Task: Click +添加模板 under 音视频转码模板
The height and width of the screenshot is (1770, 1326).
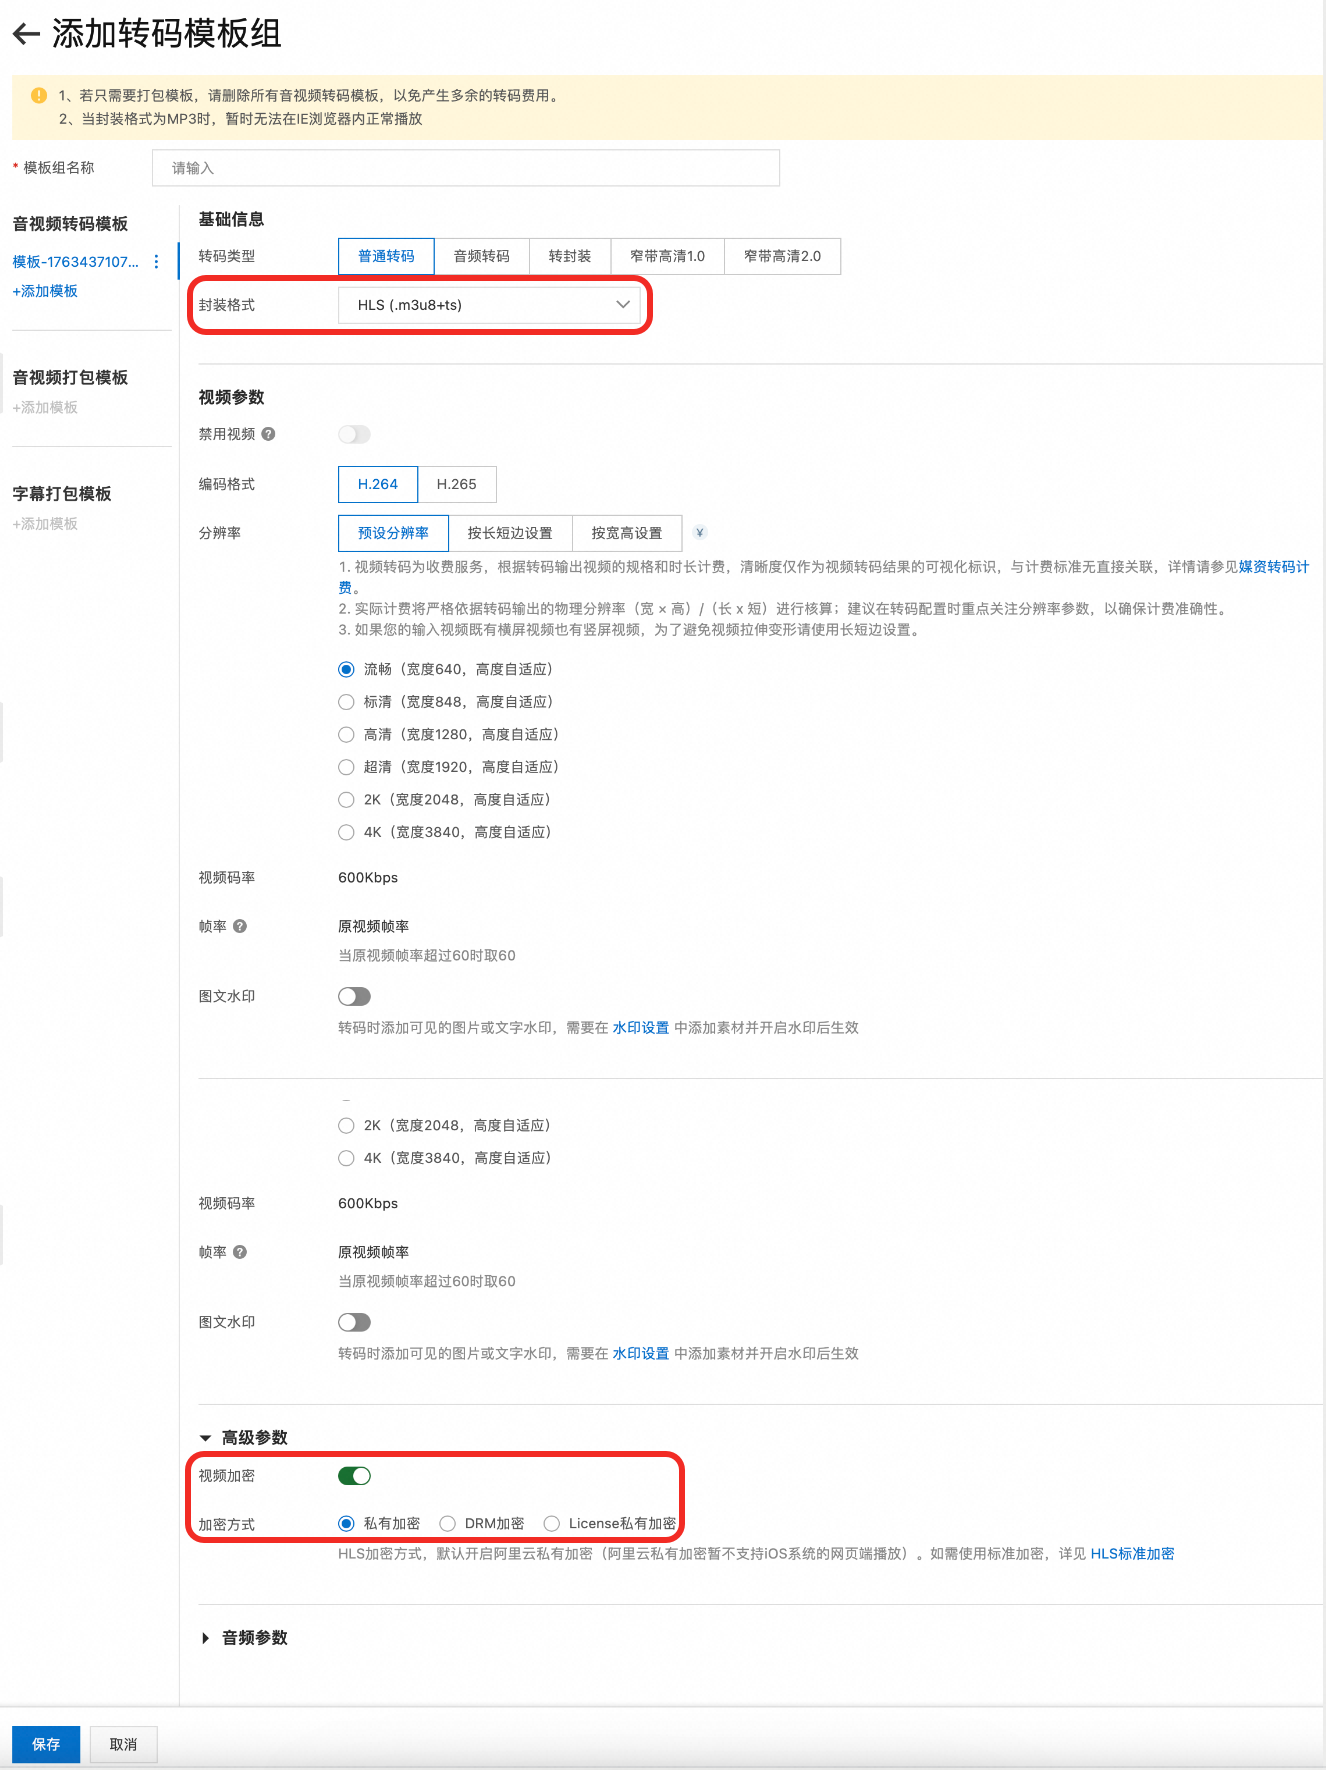Action: tap(45, 291)
